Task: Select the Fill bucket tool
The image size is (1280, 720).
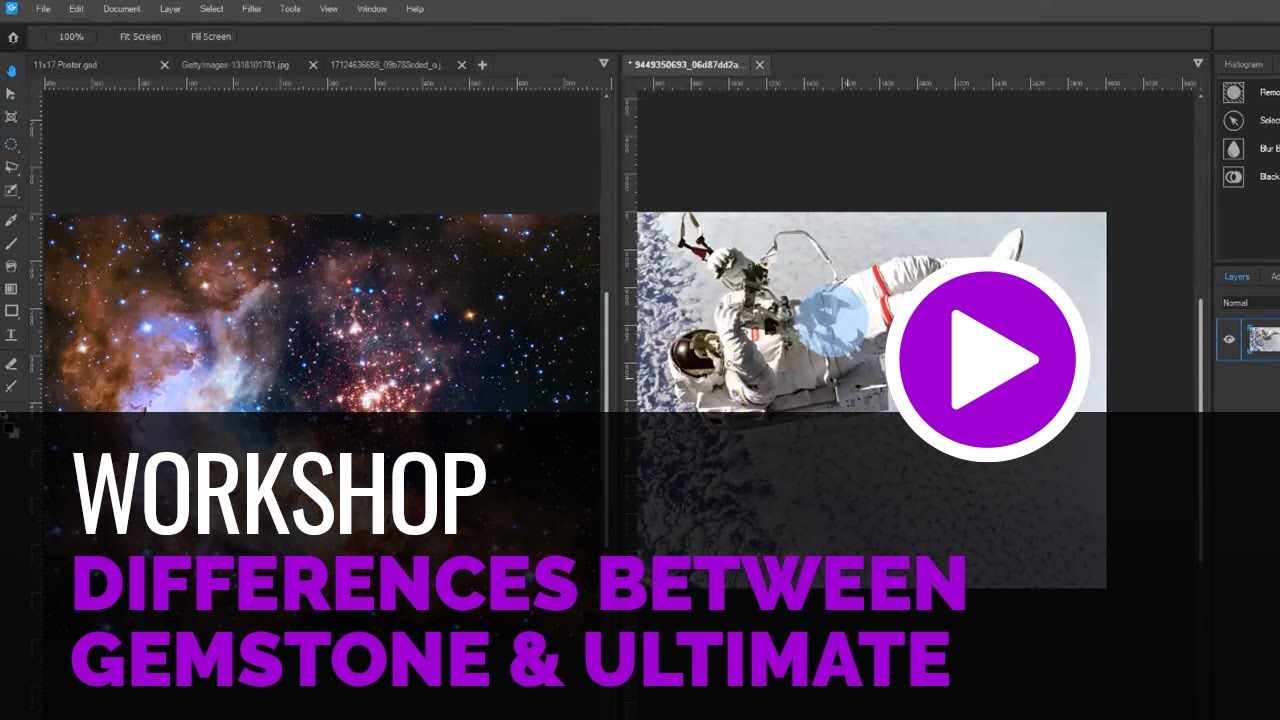Action: point(12,266)
